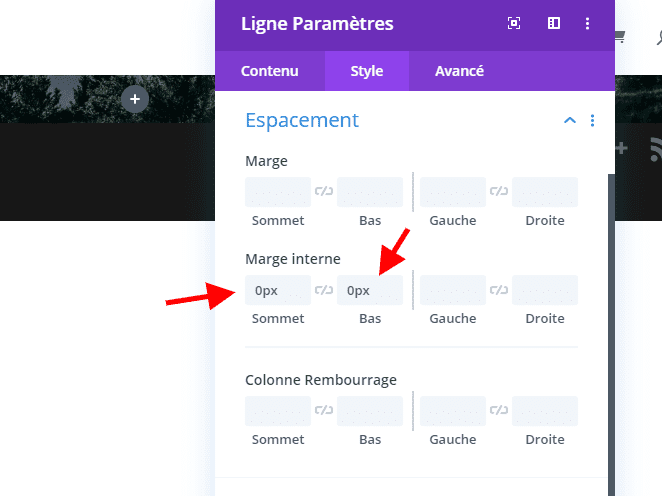Viewport: 662px width, 496px height.
Task: Click the settings panel vertical scrollbar
Action: pos(611,335)
